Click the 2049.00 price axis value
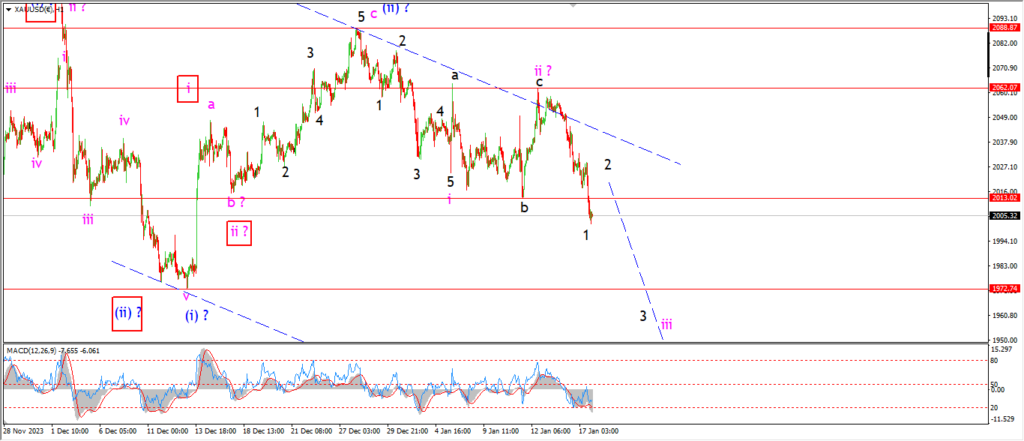1024x441 pixels. pyautogui.click(x=1006, y=118)
